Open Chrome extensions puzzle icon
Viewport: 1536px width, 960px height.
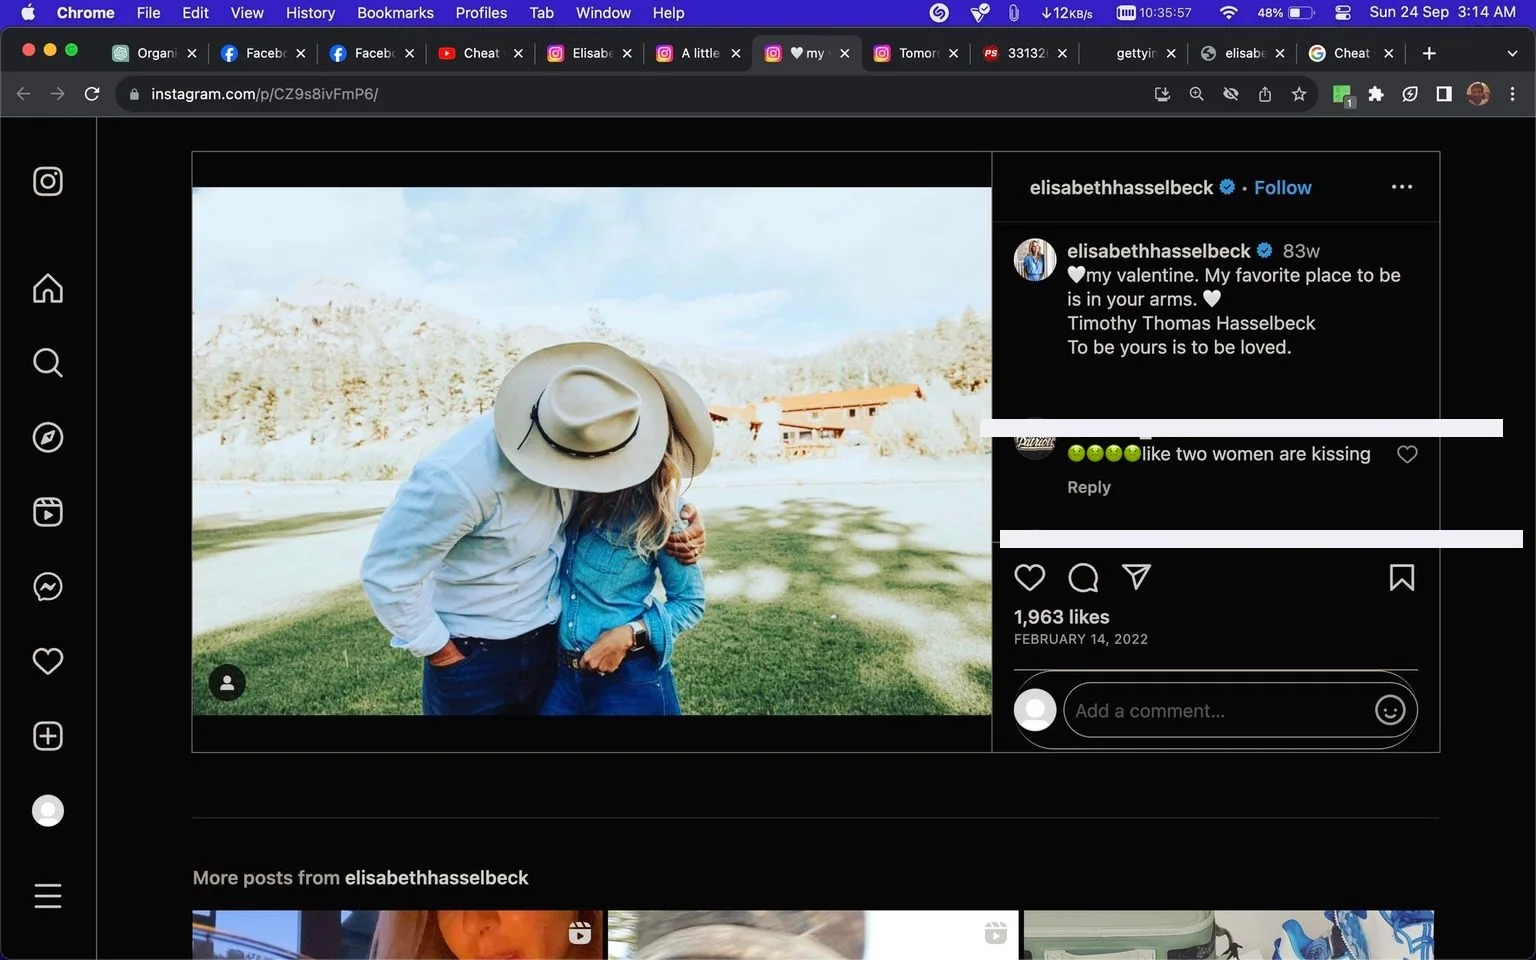tap(1376, 93)
